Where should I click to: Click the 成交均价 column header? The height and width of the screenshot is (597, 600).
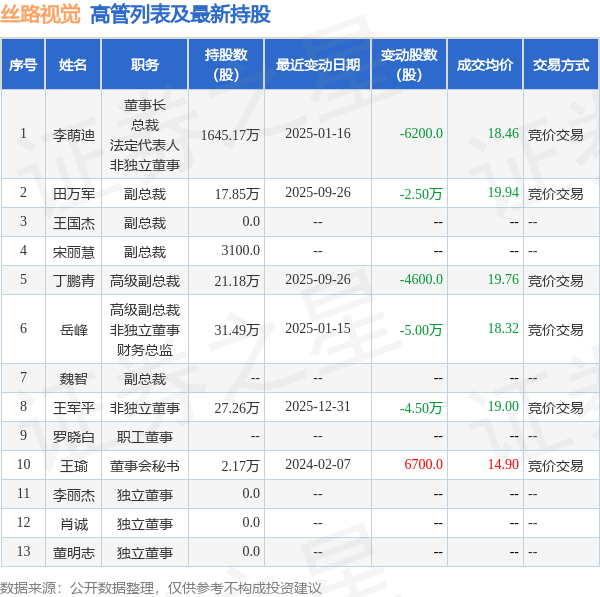(x=485, y=65)
